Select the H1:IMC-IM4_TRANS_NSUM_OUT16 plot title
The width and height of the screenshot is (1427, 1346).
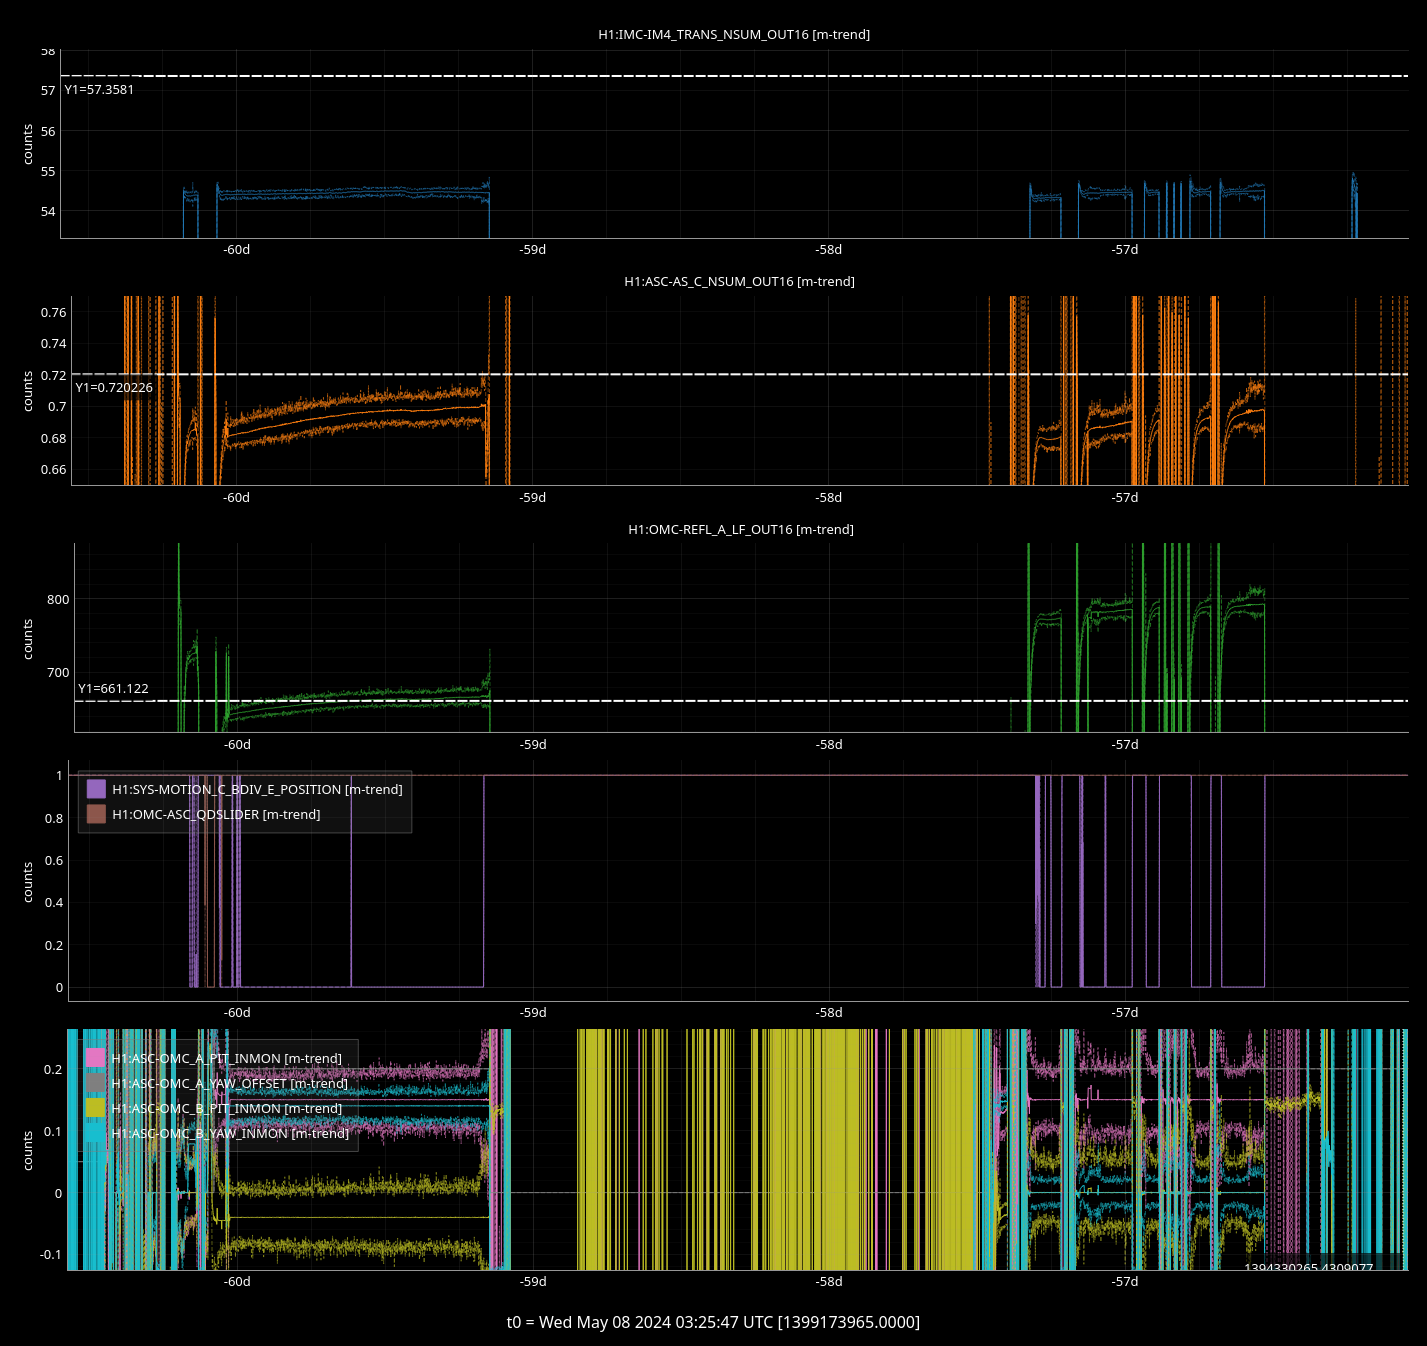tap(734, 35)
